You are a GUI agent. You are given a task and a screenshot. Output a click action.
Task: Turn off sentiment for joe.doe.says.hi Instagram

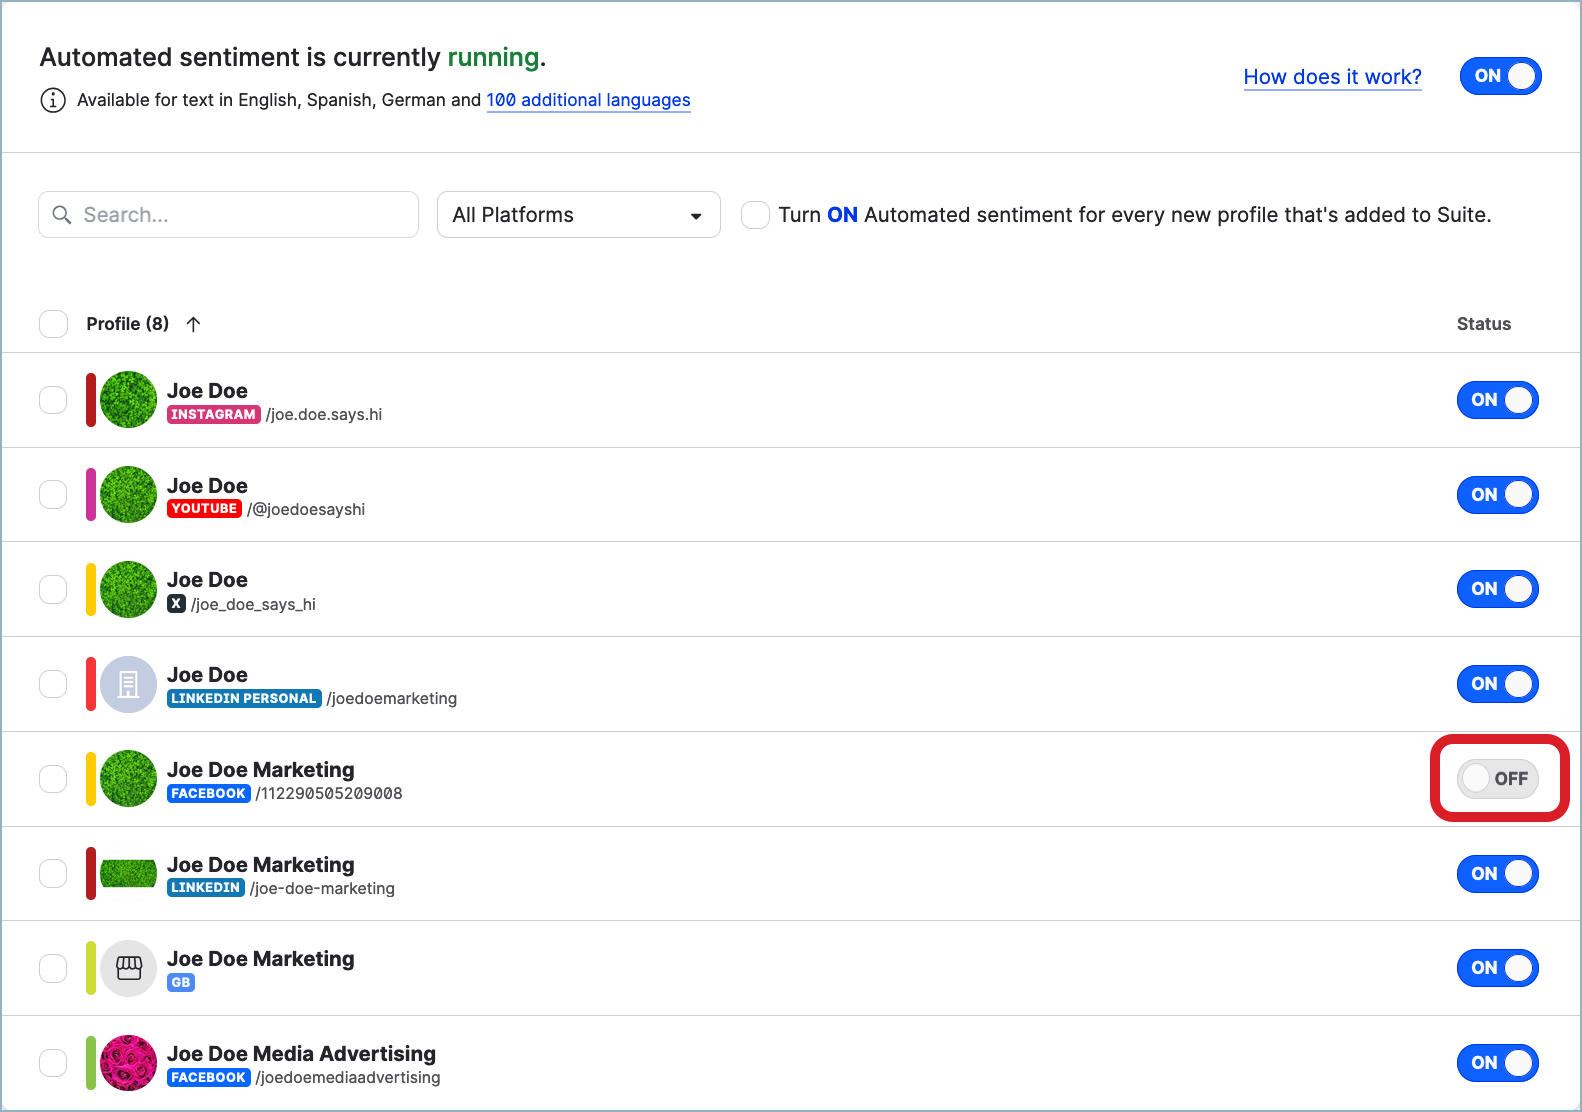pyautogui.click(x=1498, y=400)
